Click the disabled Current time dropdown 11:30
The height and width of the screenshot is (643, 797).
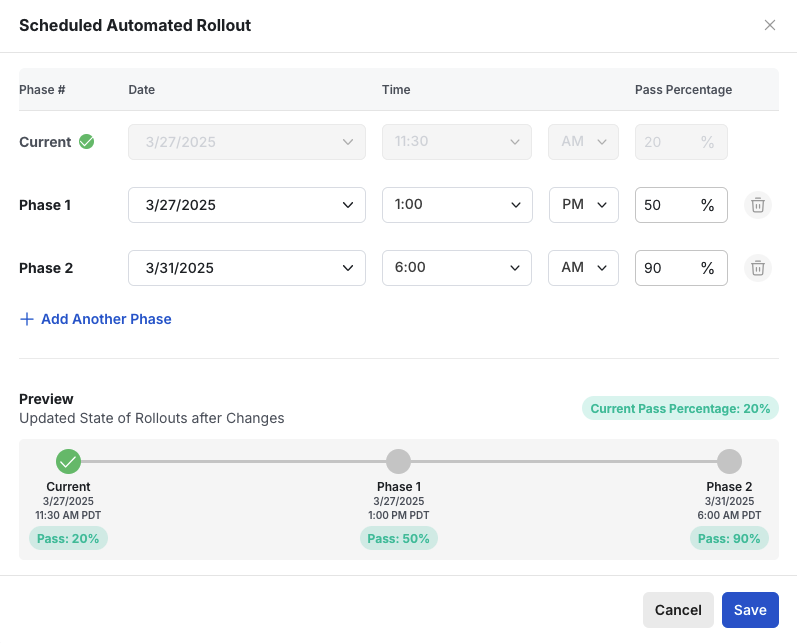point(457,142)
